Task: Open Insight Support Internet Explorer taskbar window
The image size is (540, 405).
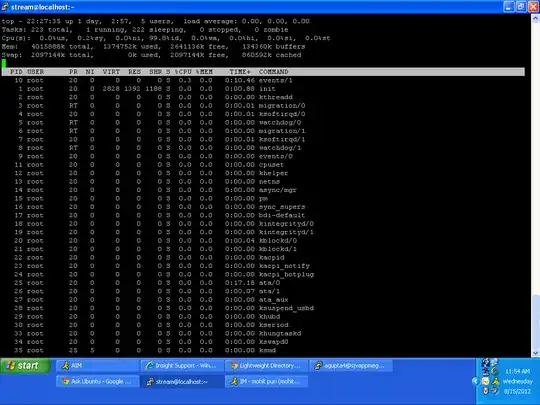Action: [x=182, y=366]
